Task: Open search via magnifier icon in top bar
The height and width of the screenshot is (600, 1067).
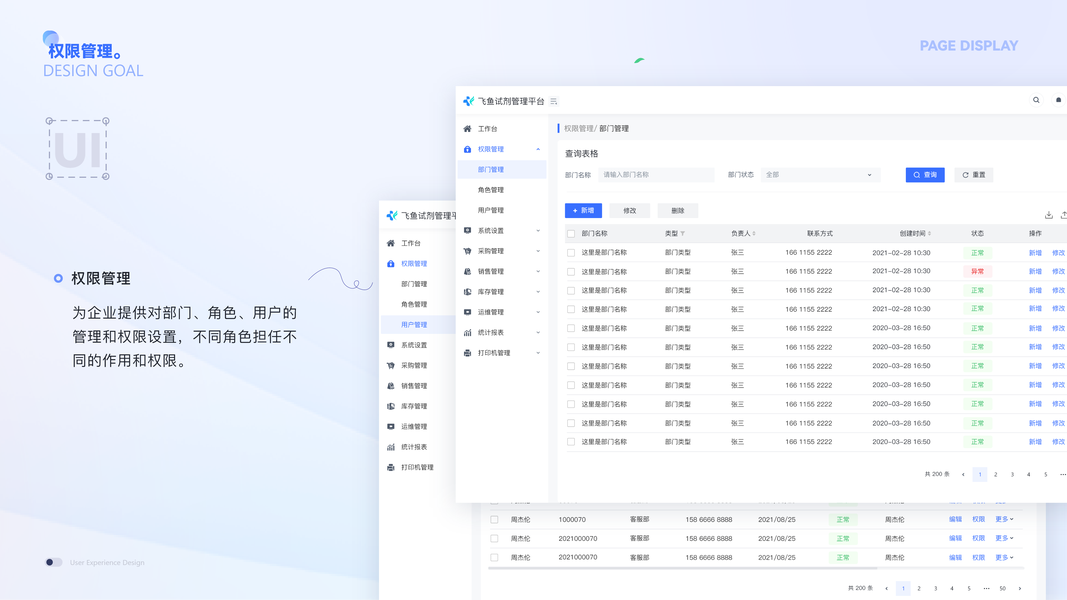Action: point(1036,100)
